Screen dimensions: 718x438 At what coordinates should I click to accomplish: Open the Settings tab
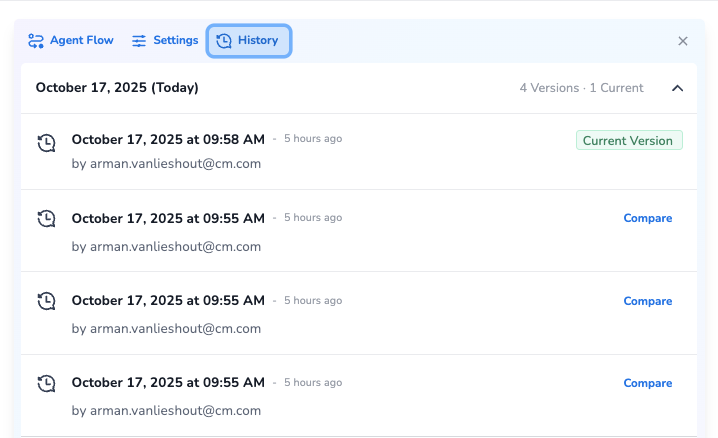pos(175,41)
